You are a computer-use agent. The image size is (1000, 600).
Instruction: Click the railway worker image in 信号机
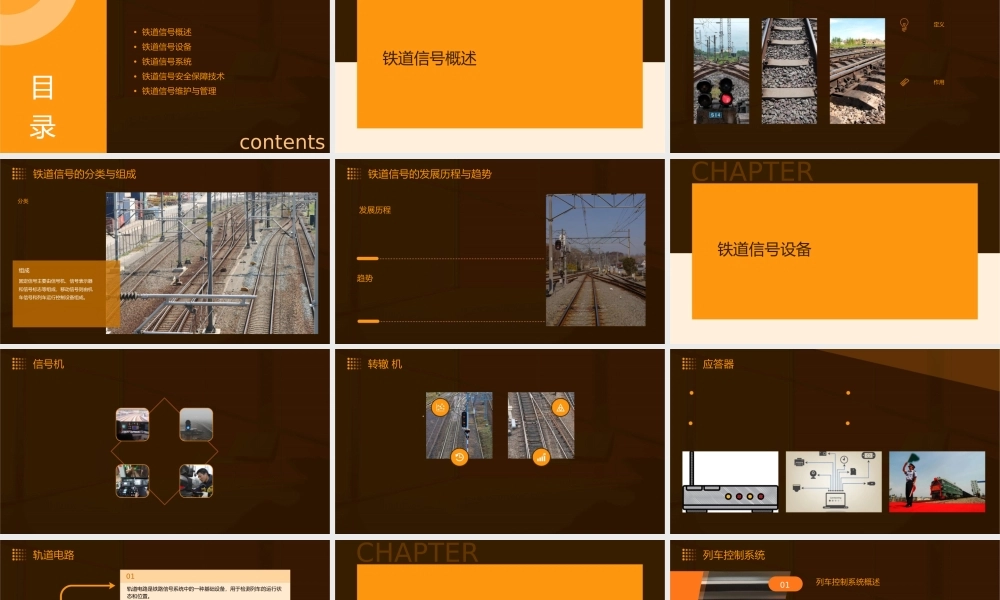(x=196, y=481)
